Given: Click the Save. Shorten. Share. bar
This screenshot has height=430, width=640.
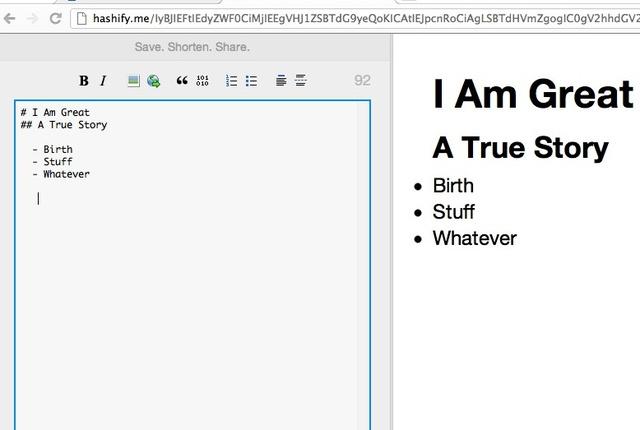Looking at the screenshot, I should (192, 47).
